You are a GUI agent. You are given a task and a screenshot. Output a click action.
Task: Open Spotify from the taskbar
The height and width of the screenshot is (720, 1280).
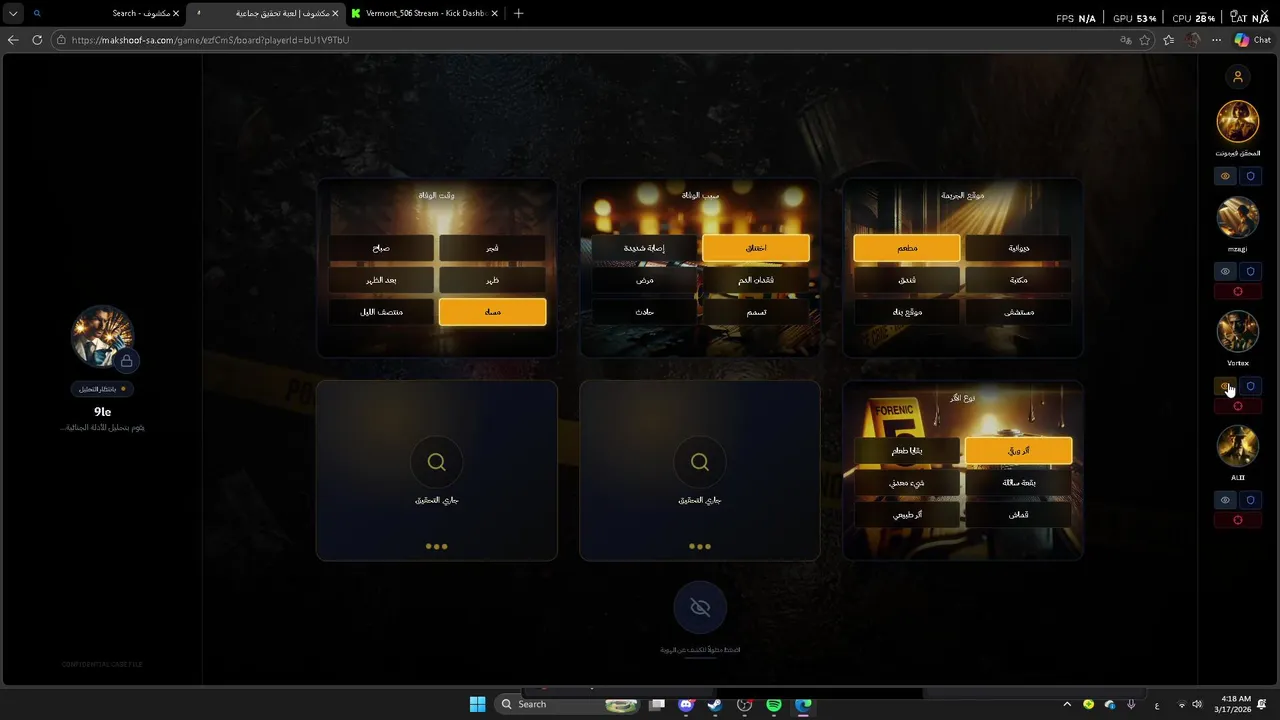coord(774,704)
